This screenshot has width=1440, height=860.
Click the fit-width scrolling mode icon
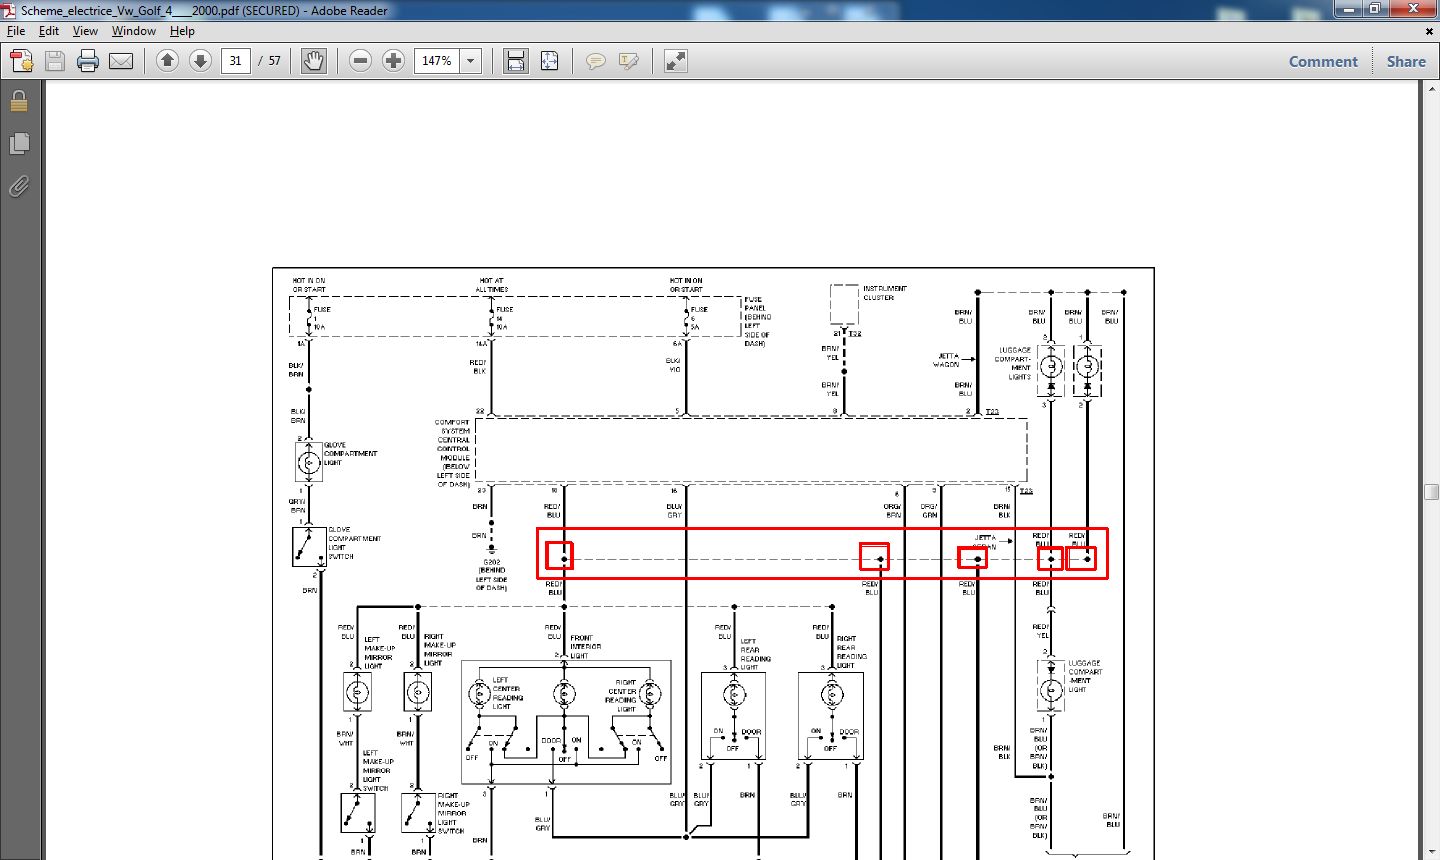pos(516,61)
